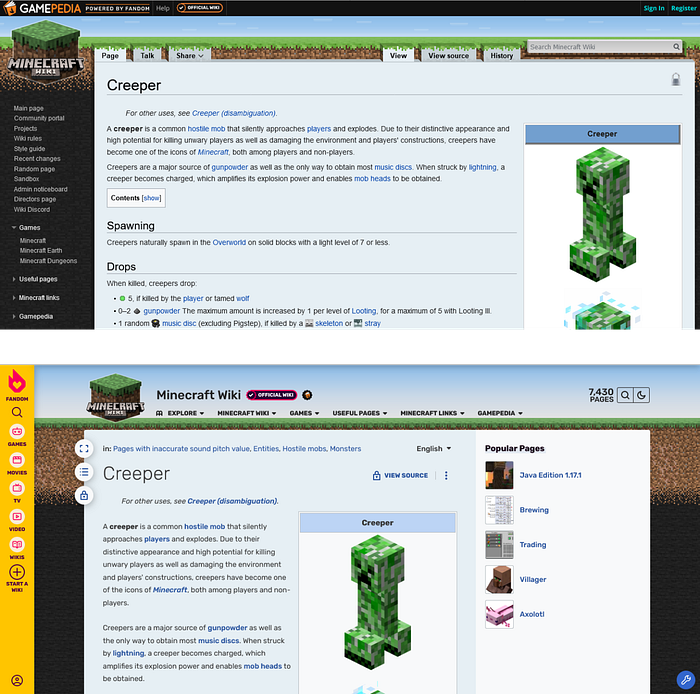Open the Minecraft Wiki block logo in lower layout
The height and width of the screenshot is (694, 700).
(116, 397)
